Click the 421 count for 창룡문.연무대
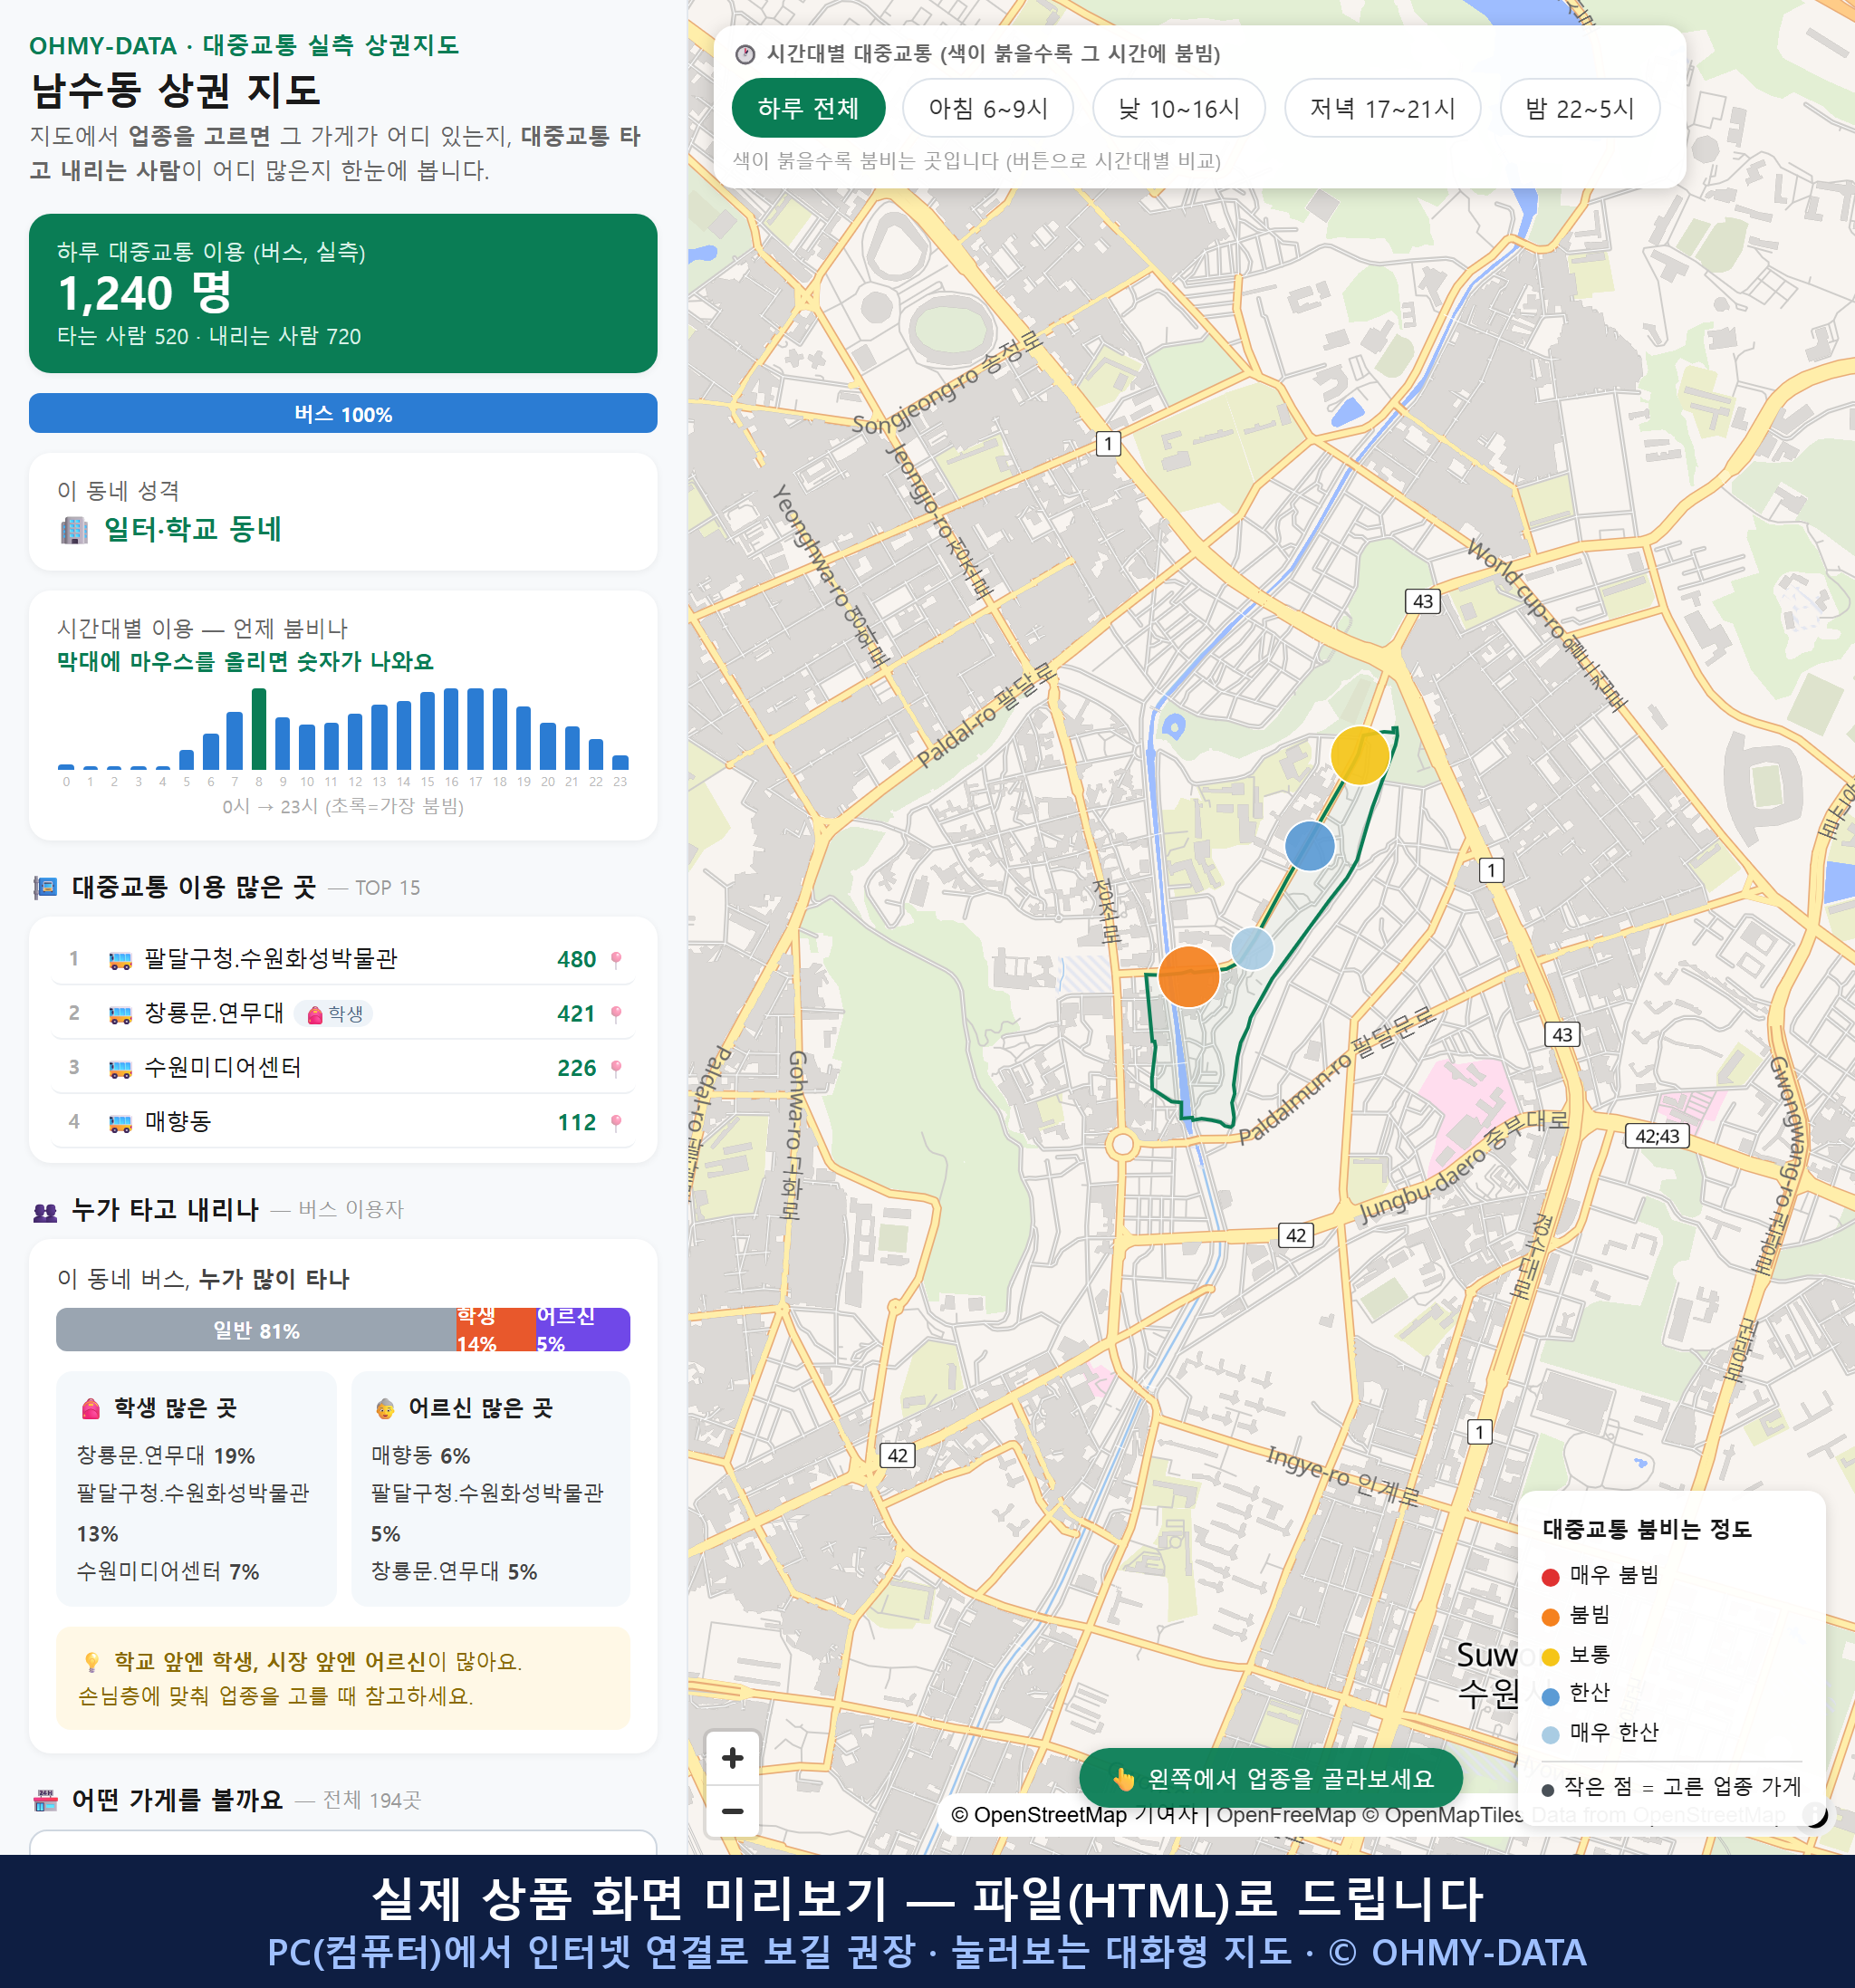The image size is (1855, 1988). [x=576, y=1014]
